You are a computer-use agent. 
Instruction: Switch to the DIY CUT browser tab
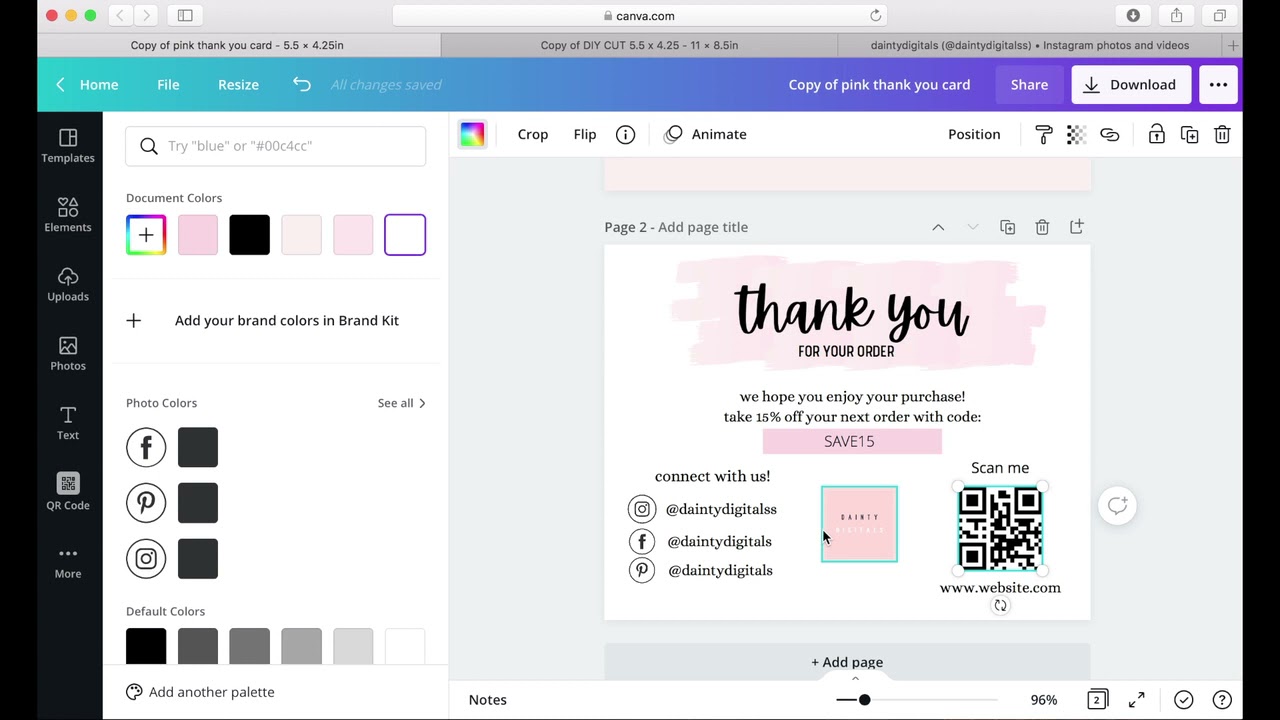point(639,45)
